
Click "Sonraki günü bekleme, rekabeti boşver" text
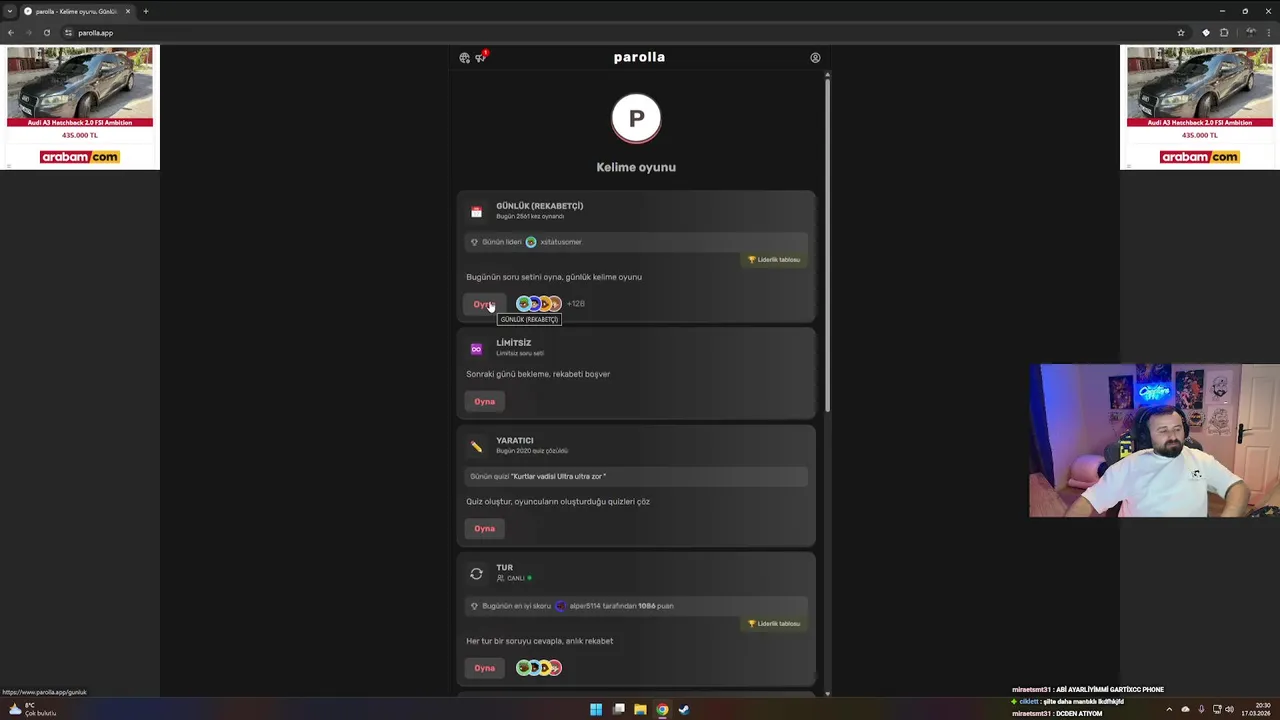(x=538, y=374)
